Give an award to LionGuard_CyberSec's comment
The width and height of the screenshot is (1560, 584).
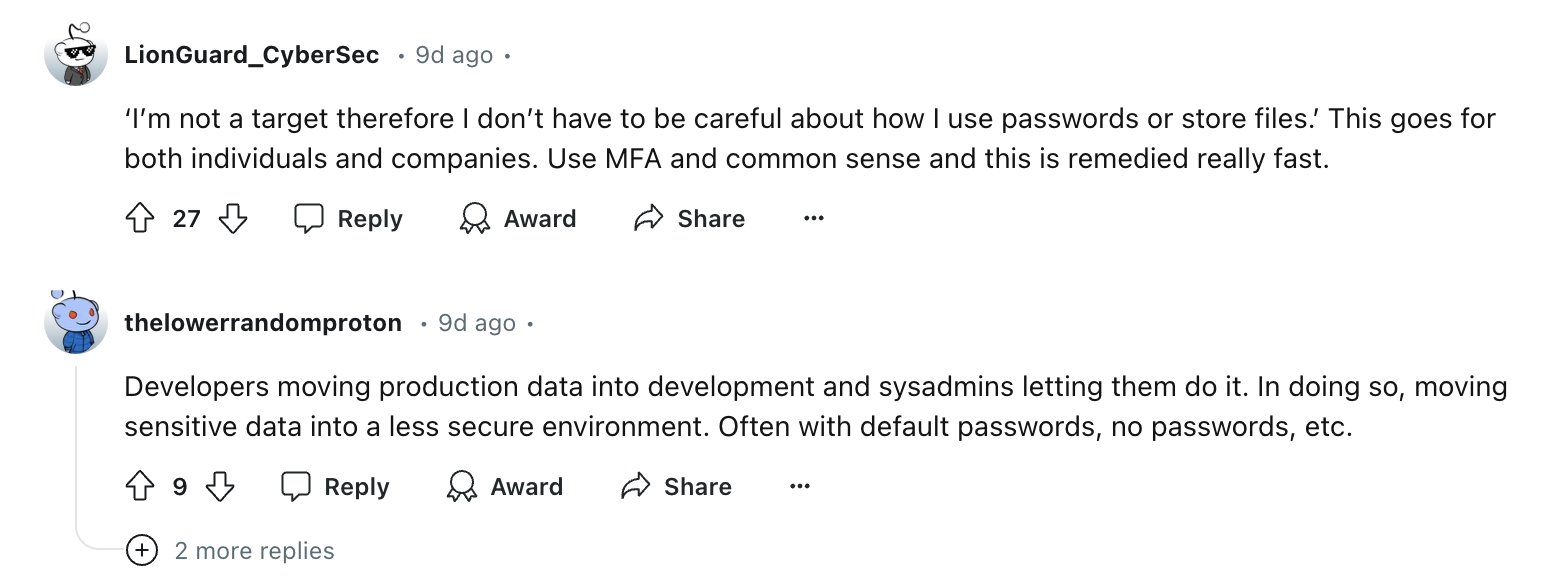[518, 219]
